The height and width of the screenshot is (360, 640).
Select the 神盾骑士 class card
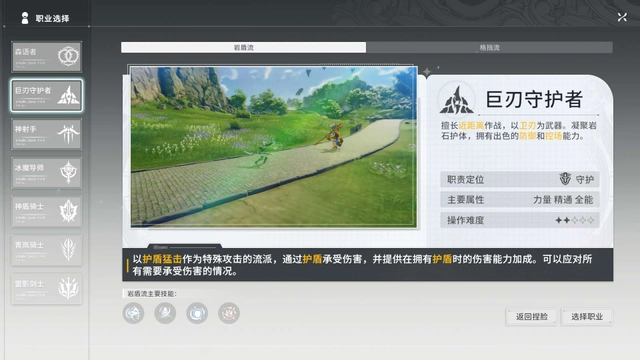(x=47, y=211)
